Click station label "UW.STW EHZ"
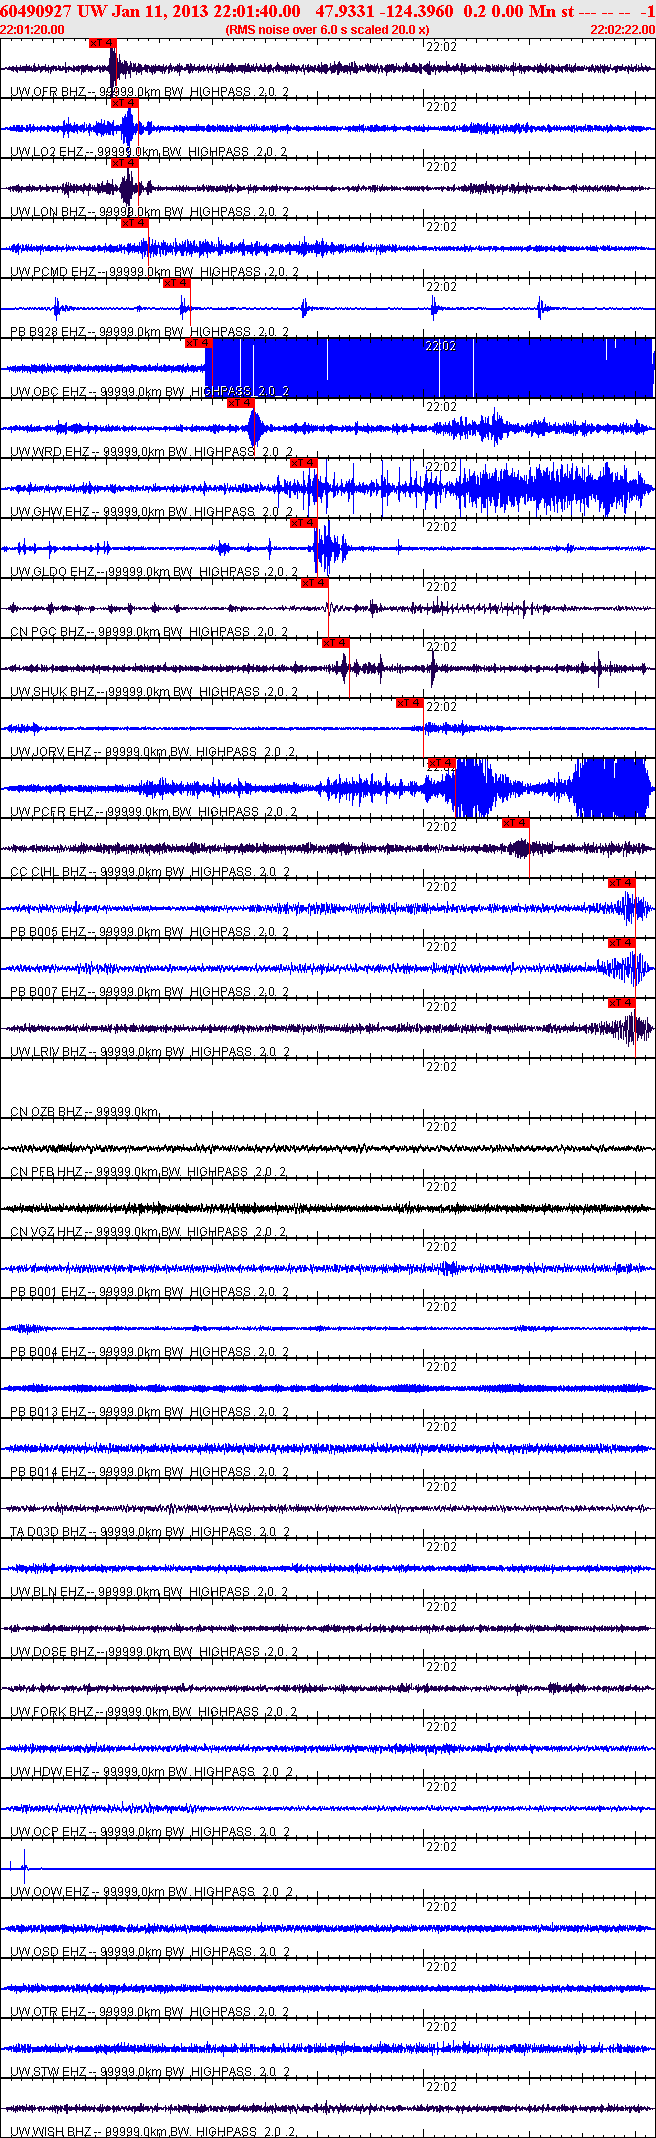The height and width of the screenshot is (2138, 656). click(48, 2072)
